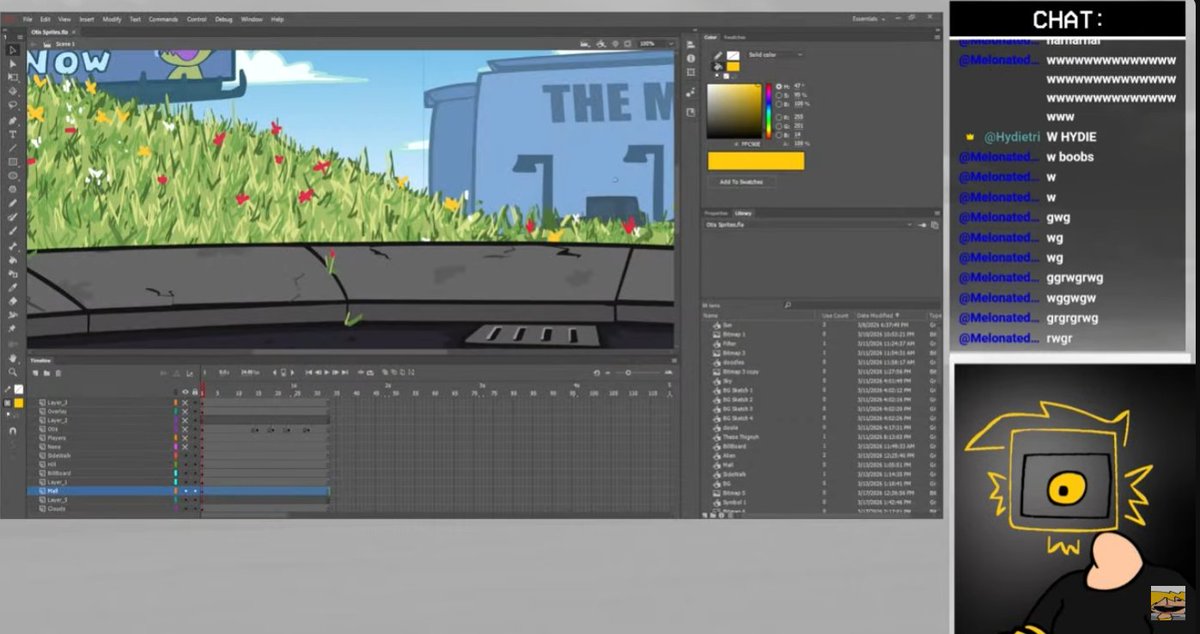Select the Zoom magnifier tool
Viewport: 1200px width, 634px height.
pos(13,372)
